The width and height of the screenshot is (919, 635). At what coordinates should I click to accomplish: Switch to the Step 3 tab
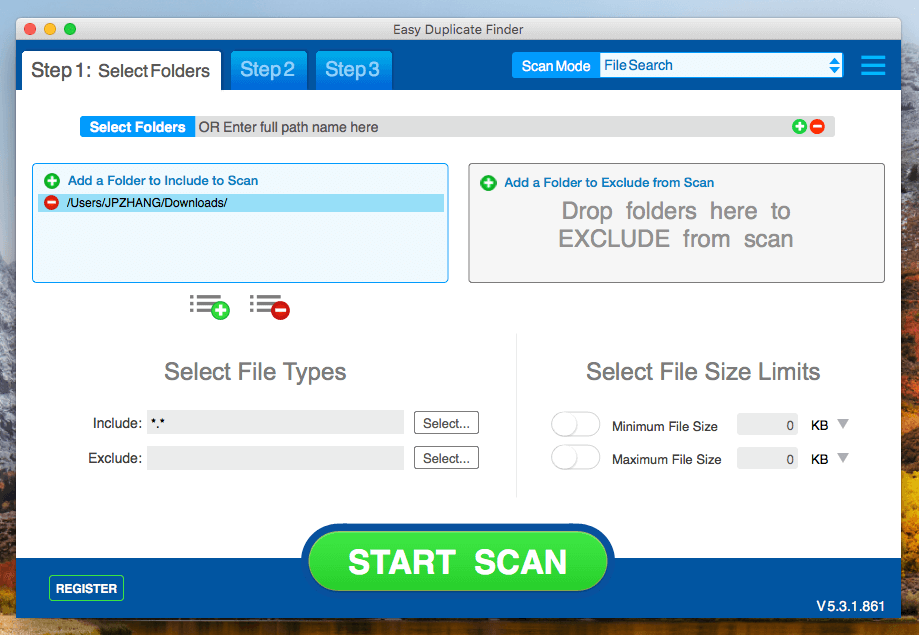[x=353, y=70]
